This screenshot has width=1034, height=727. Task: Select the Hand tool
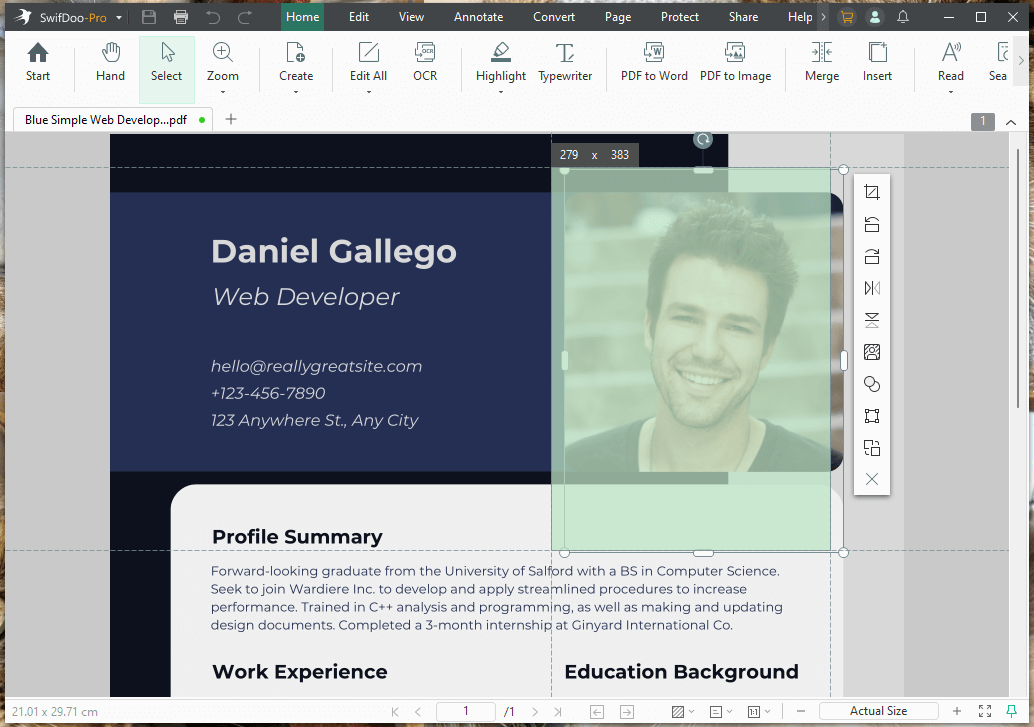pos(110,63)
